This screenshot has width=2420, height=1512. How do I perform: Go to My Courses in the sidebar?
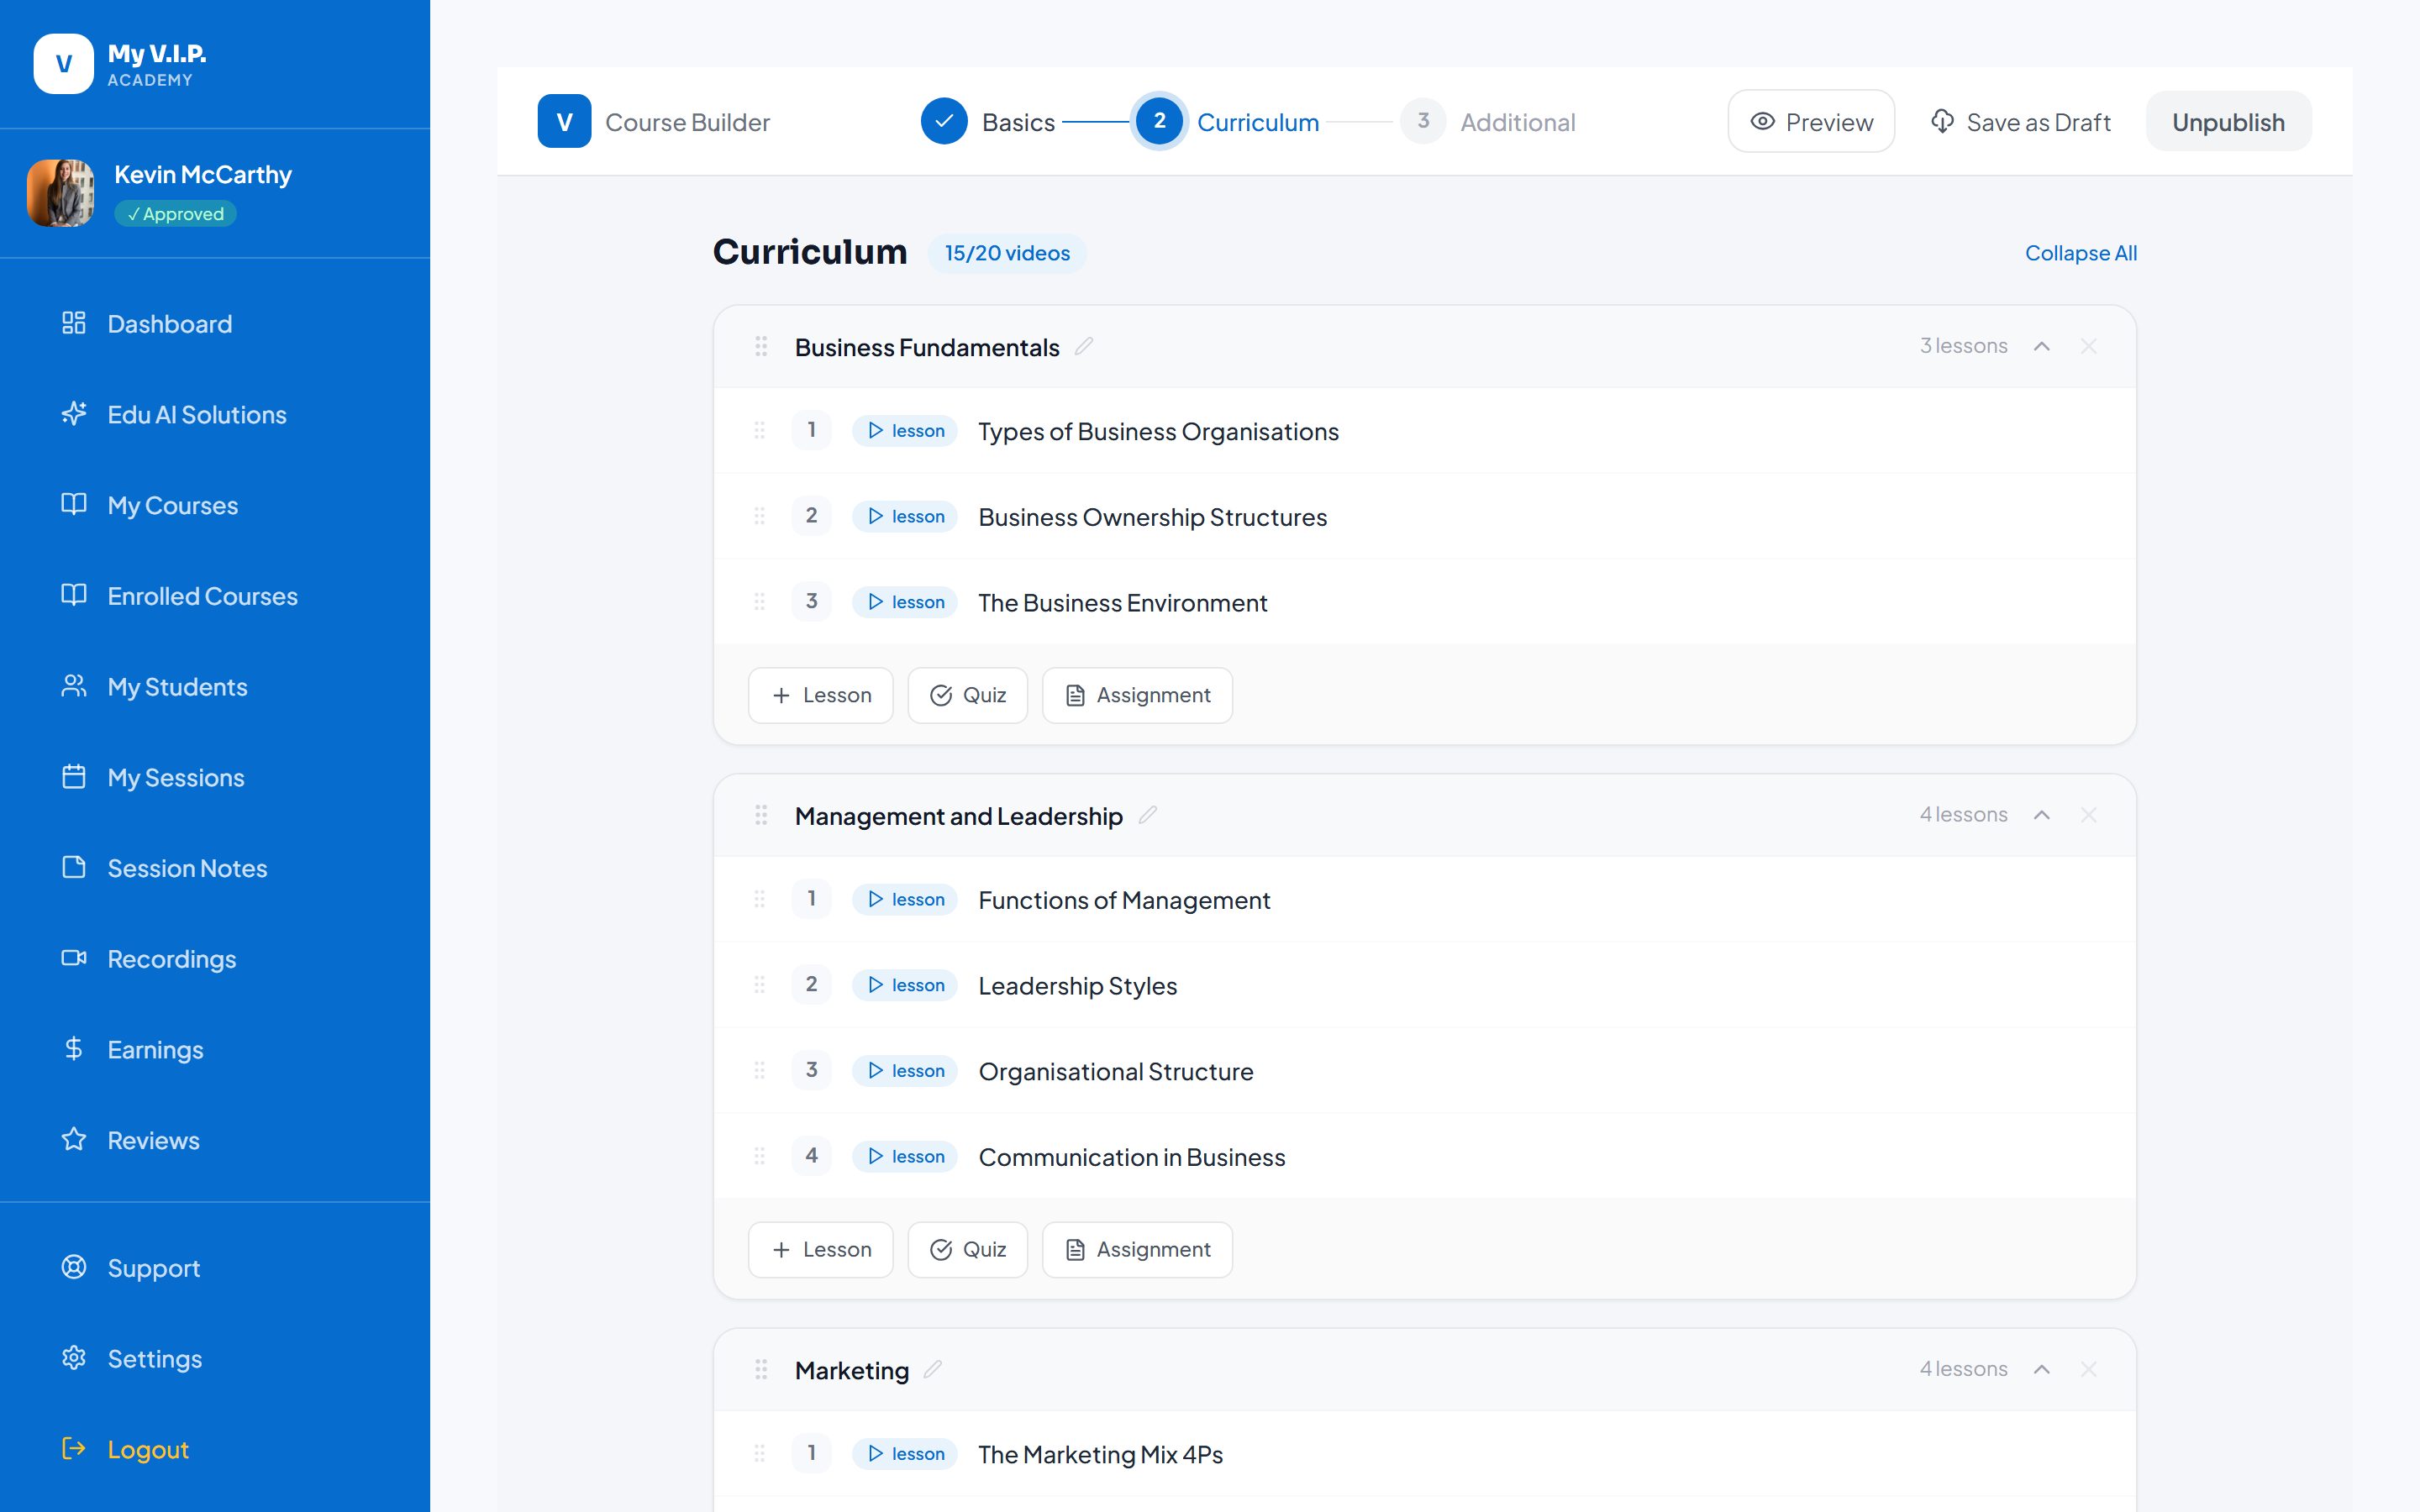click(150, 505)
